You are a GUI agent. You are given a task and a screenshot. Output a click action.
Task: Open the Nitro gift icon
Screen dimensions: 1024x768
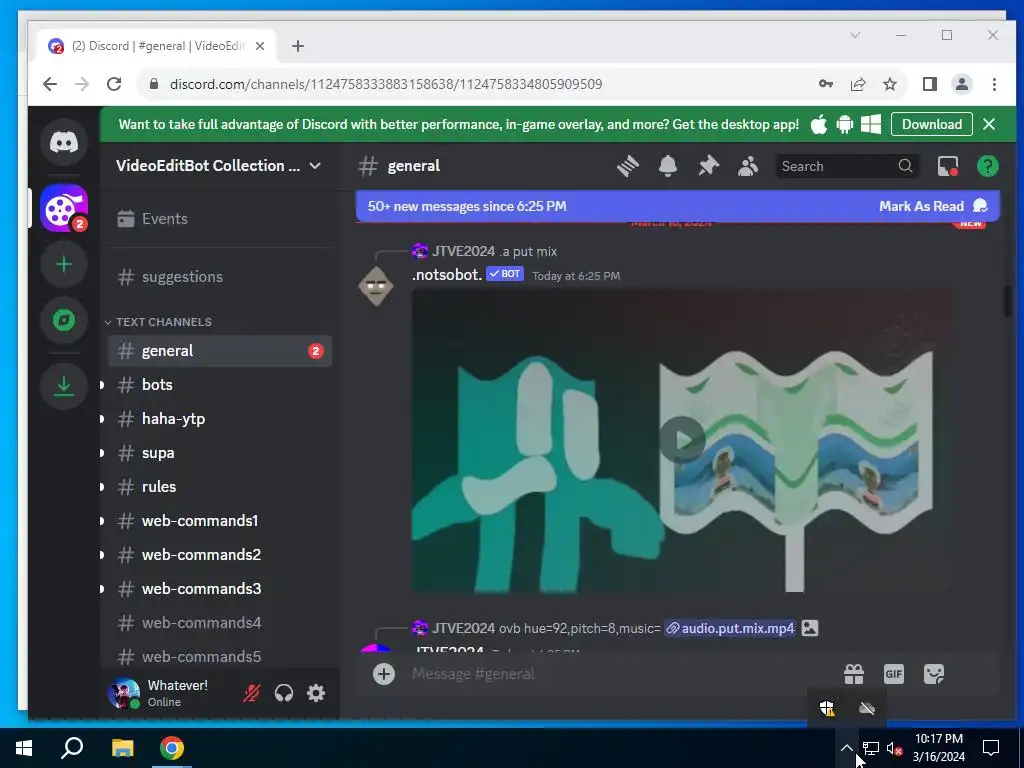click(854, 674)
